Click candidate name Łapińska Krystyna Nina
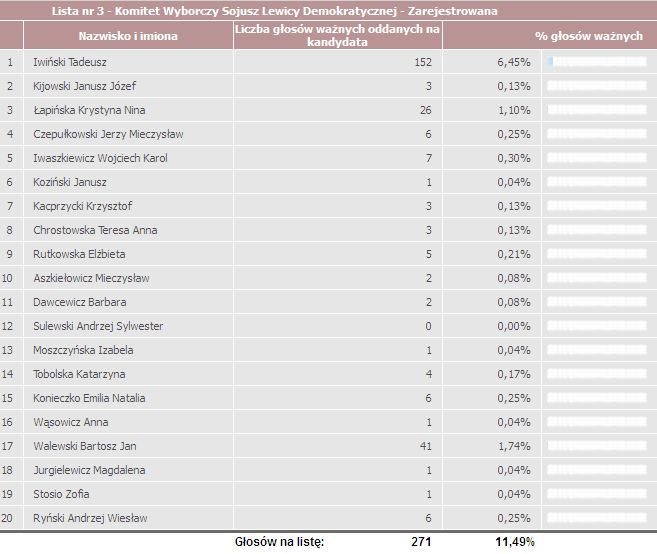 coord(89,110)
